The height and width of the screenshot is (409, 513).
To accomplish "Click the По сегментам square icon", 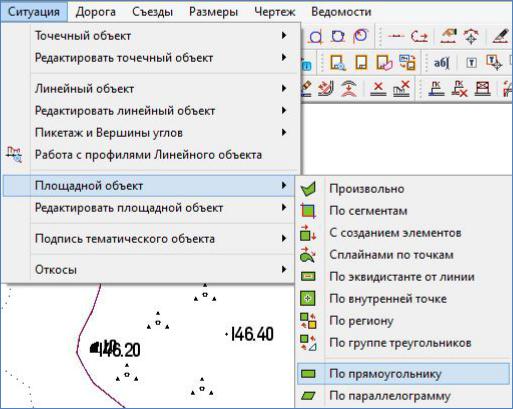I will click(308, 211).
